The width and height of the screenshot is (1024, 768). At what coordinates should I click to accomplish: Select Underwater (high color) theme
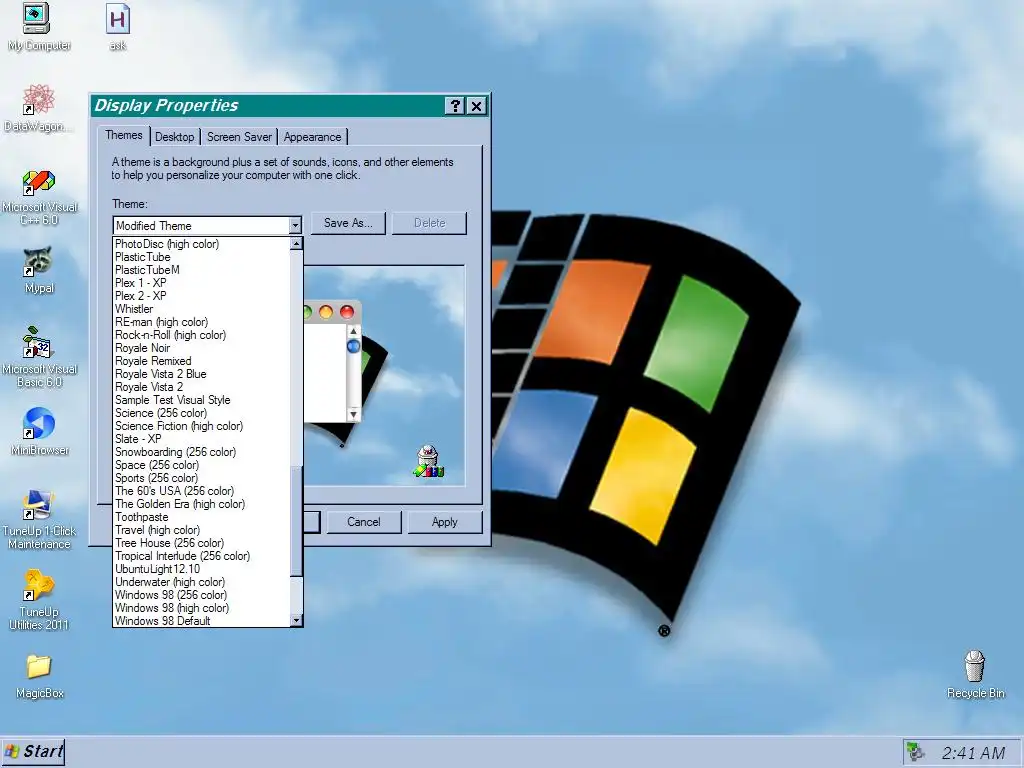tap(201, 582)
